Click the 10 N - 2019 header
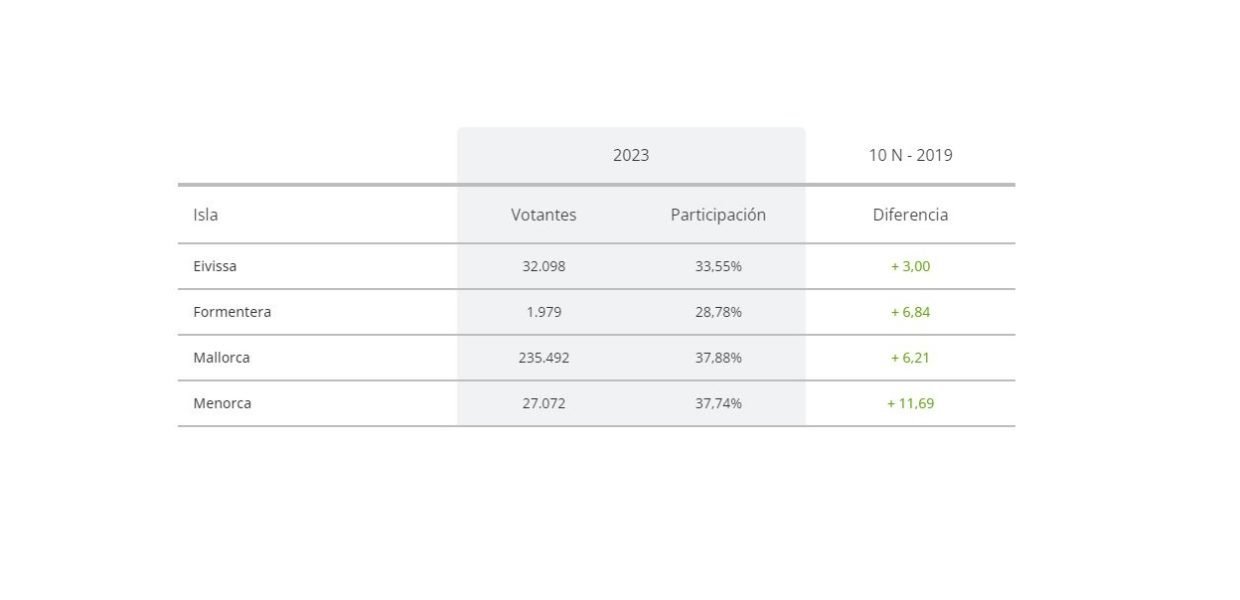 910,155
